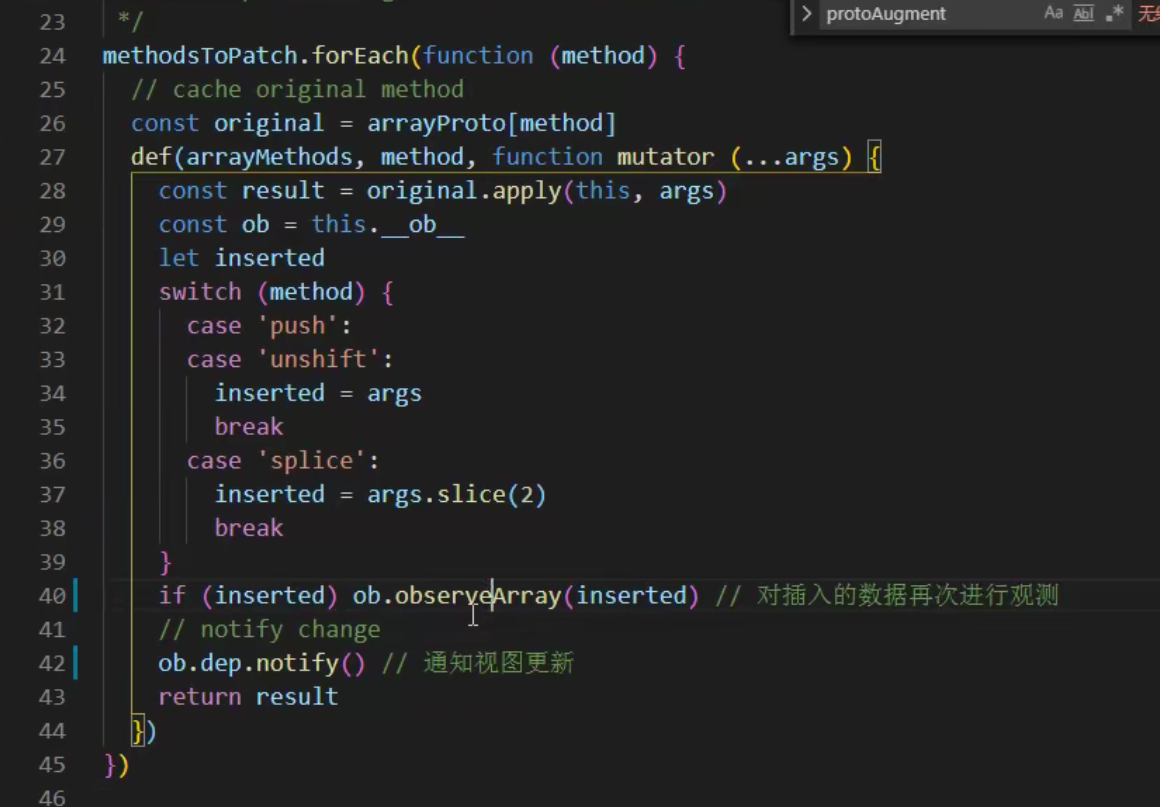Click the break keyword on line 35
This screenshot has height=807, width=1160.
point(248,426)
